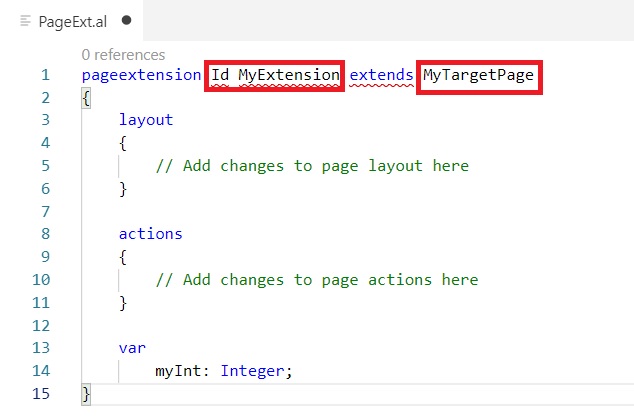
Task: Open the '0 references' code lens link
Action: (x=123, y=55)
